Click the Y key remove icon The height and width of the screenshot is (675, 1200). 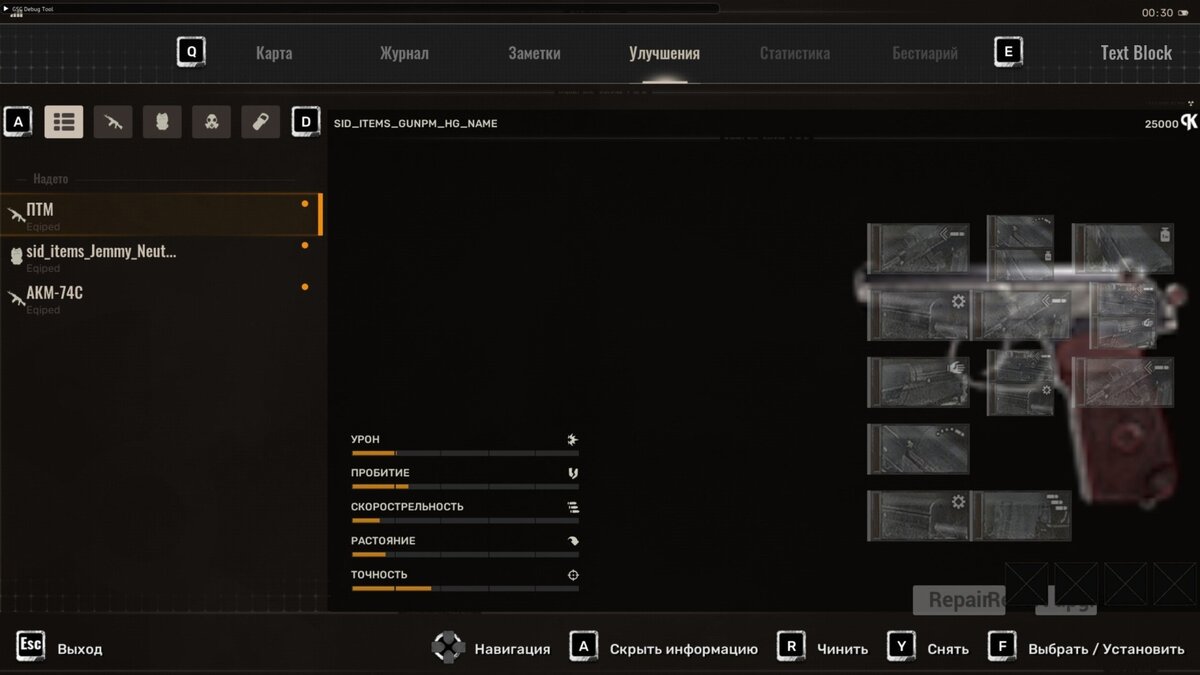pyautogui.click(x=901, y=646)
